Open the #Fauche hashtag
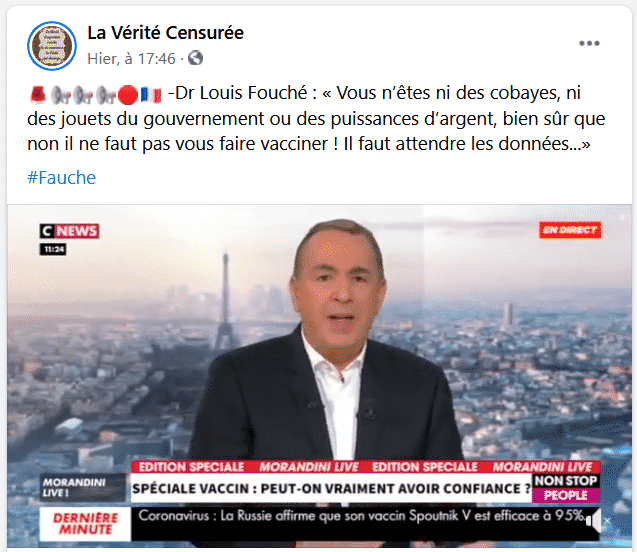Viewport: 637px width, 552px height. tap(61, 178)
